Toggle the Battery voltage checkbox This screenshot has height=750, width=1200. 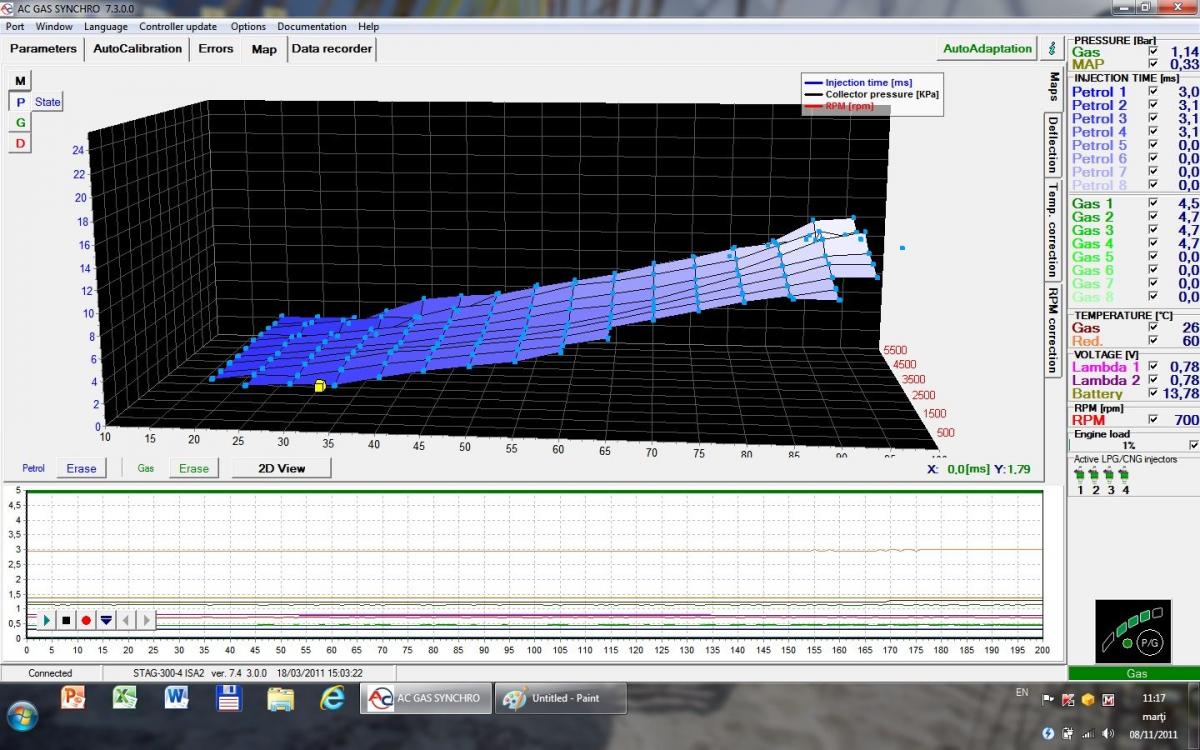point(1154,394)
